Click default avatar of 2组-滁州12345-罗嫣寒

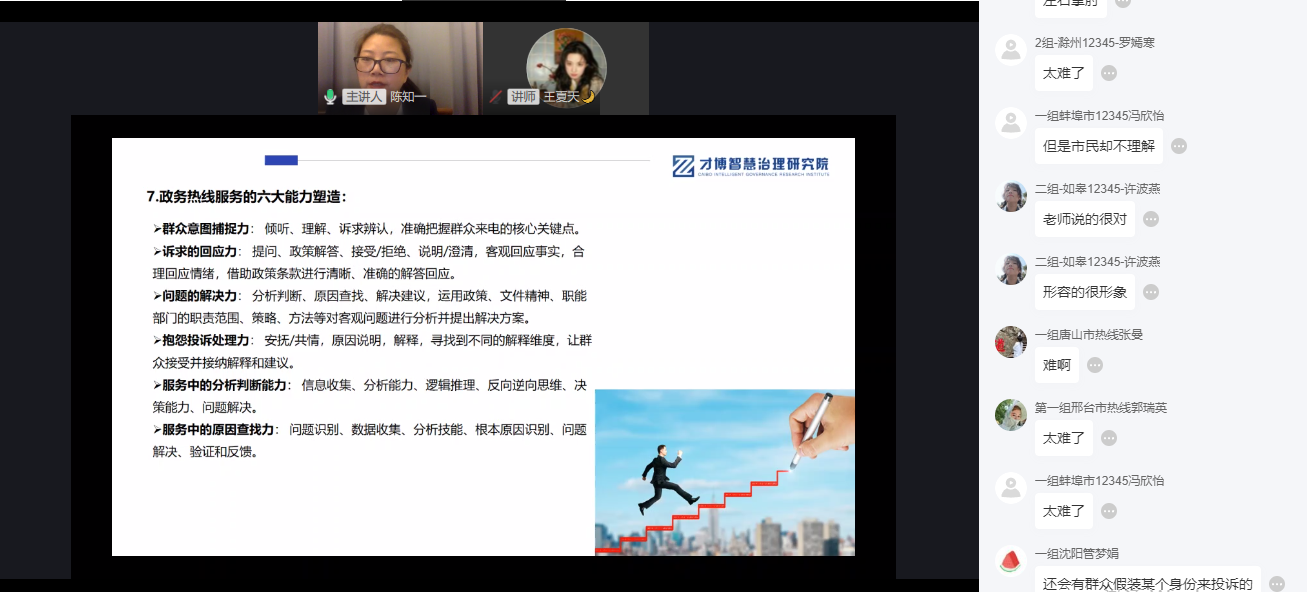[1011, 49]
